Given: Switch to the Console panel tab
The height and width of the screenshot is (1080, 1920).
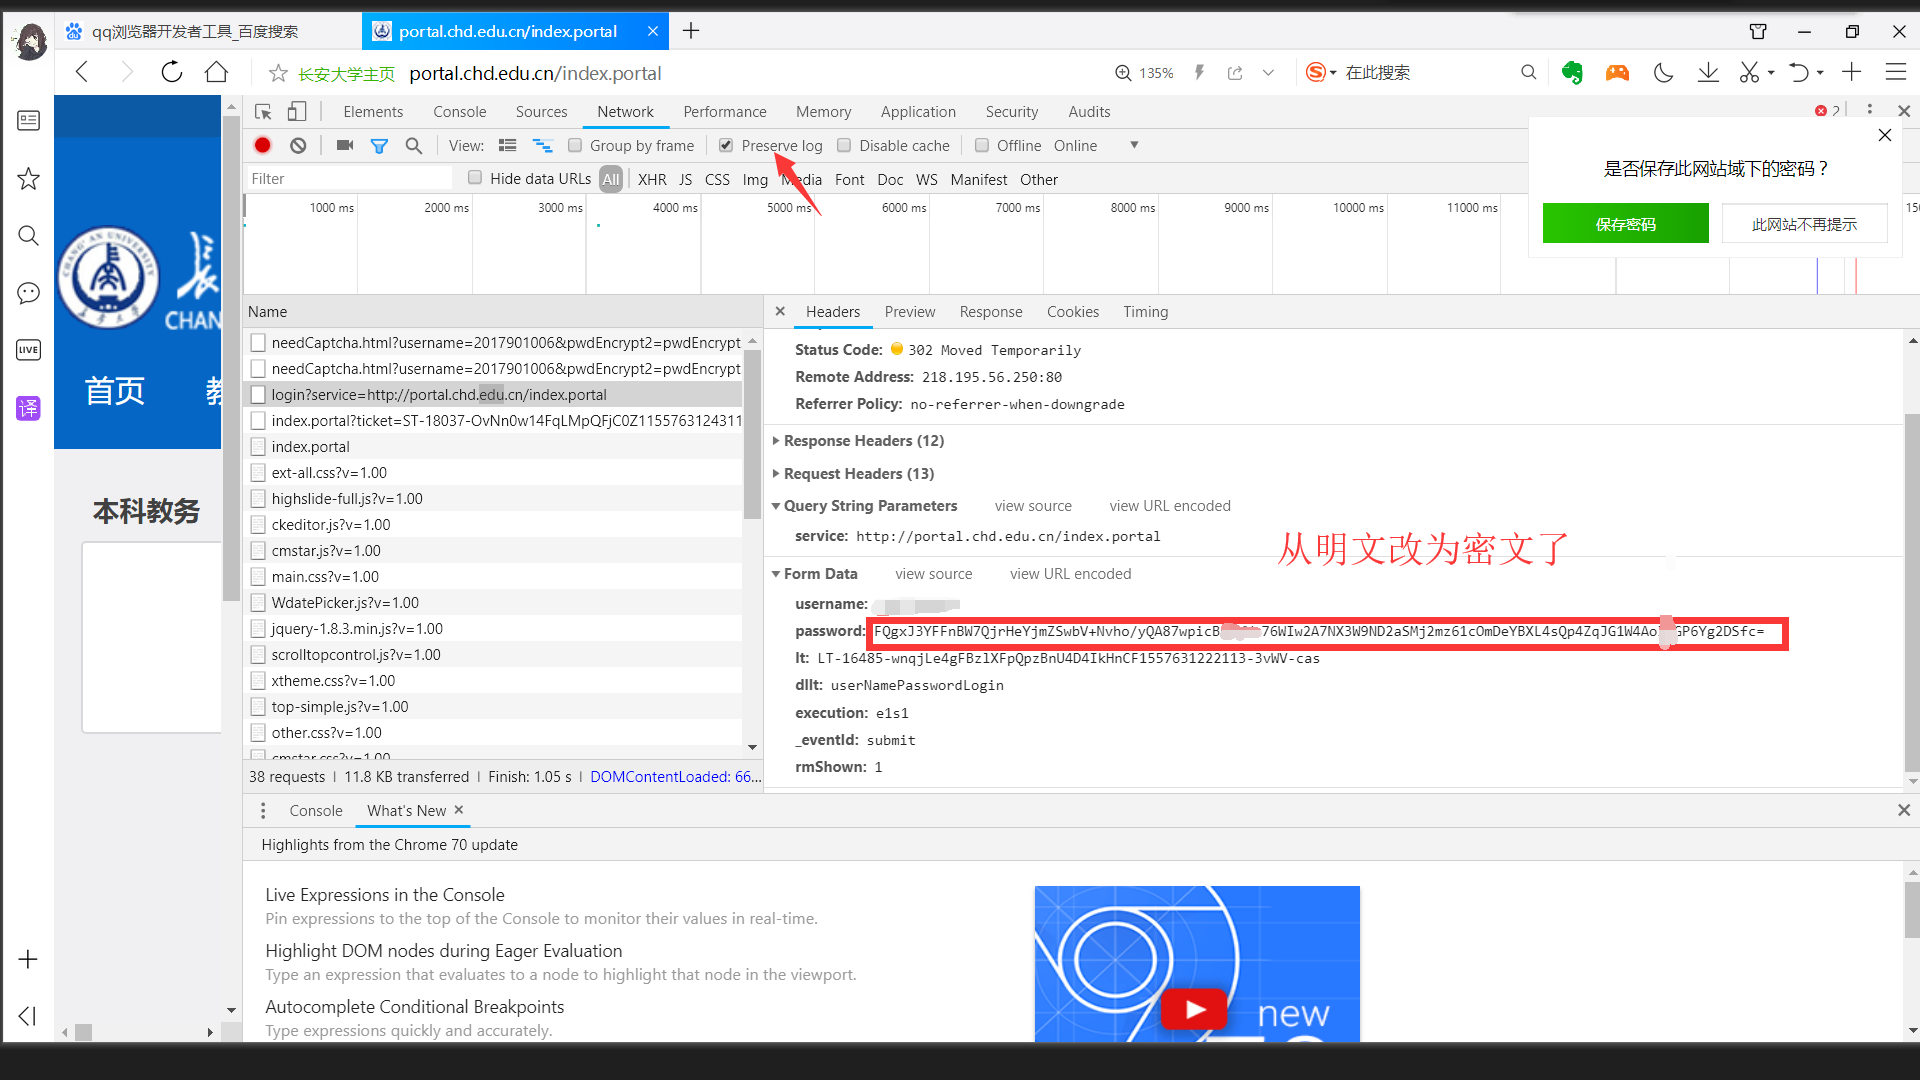Looking at the screenshot, I should (x=459, y=112).
